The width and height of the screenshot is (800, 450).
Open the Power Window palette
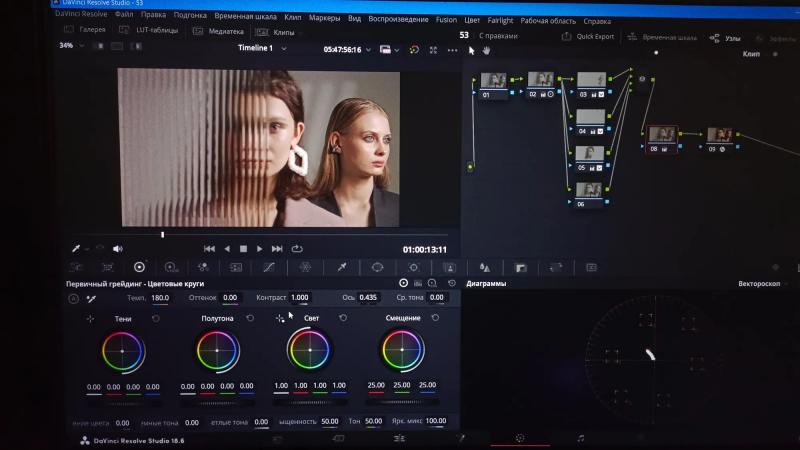tap(377, 267)
